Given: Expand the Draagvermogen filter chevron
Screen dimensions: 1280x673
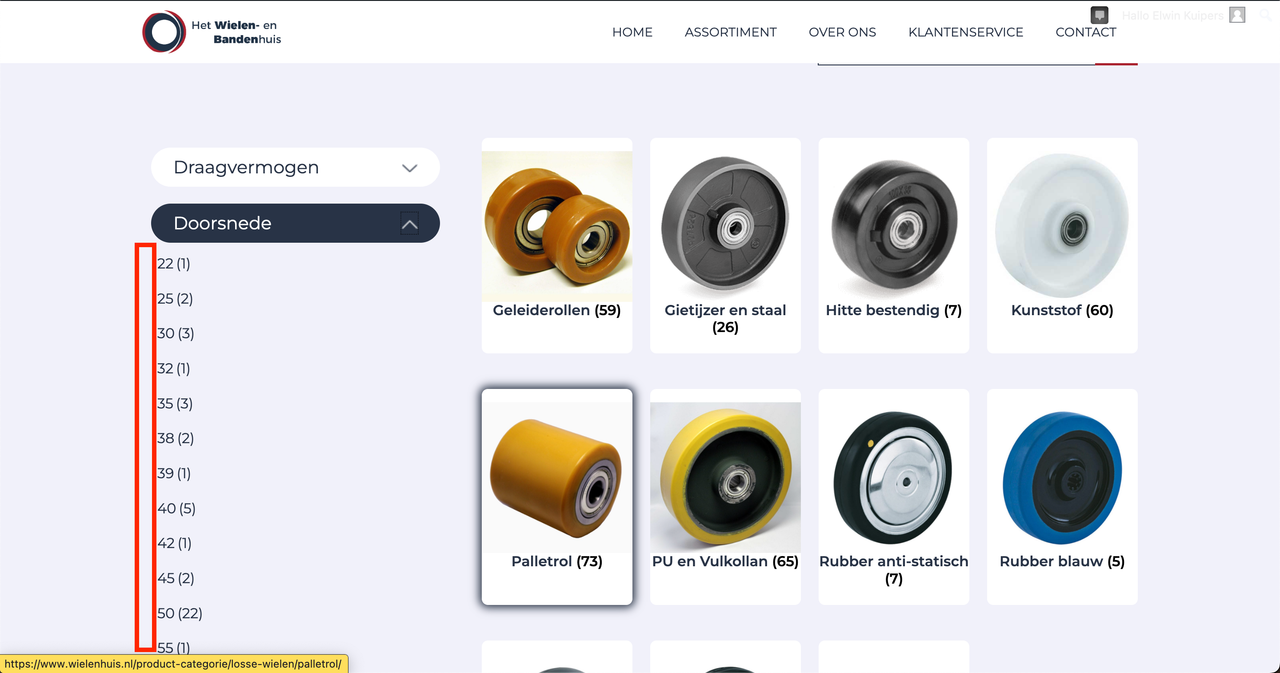Looking at the screenshot, I should (x=409, y=168).
